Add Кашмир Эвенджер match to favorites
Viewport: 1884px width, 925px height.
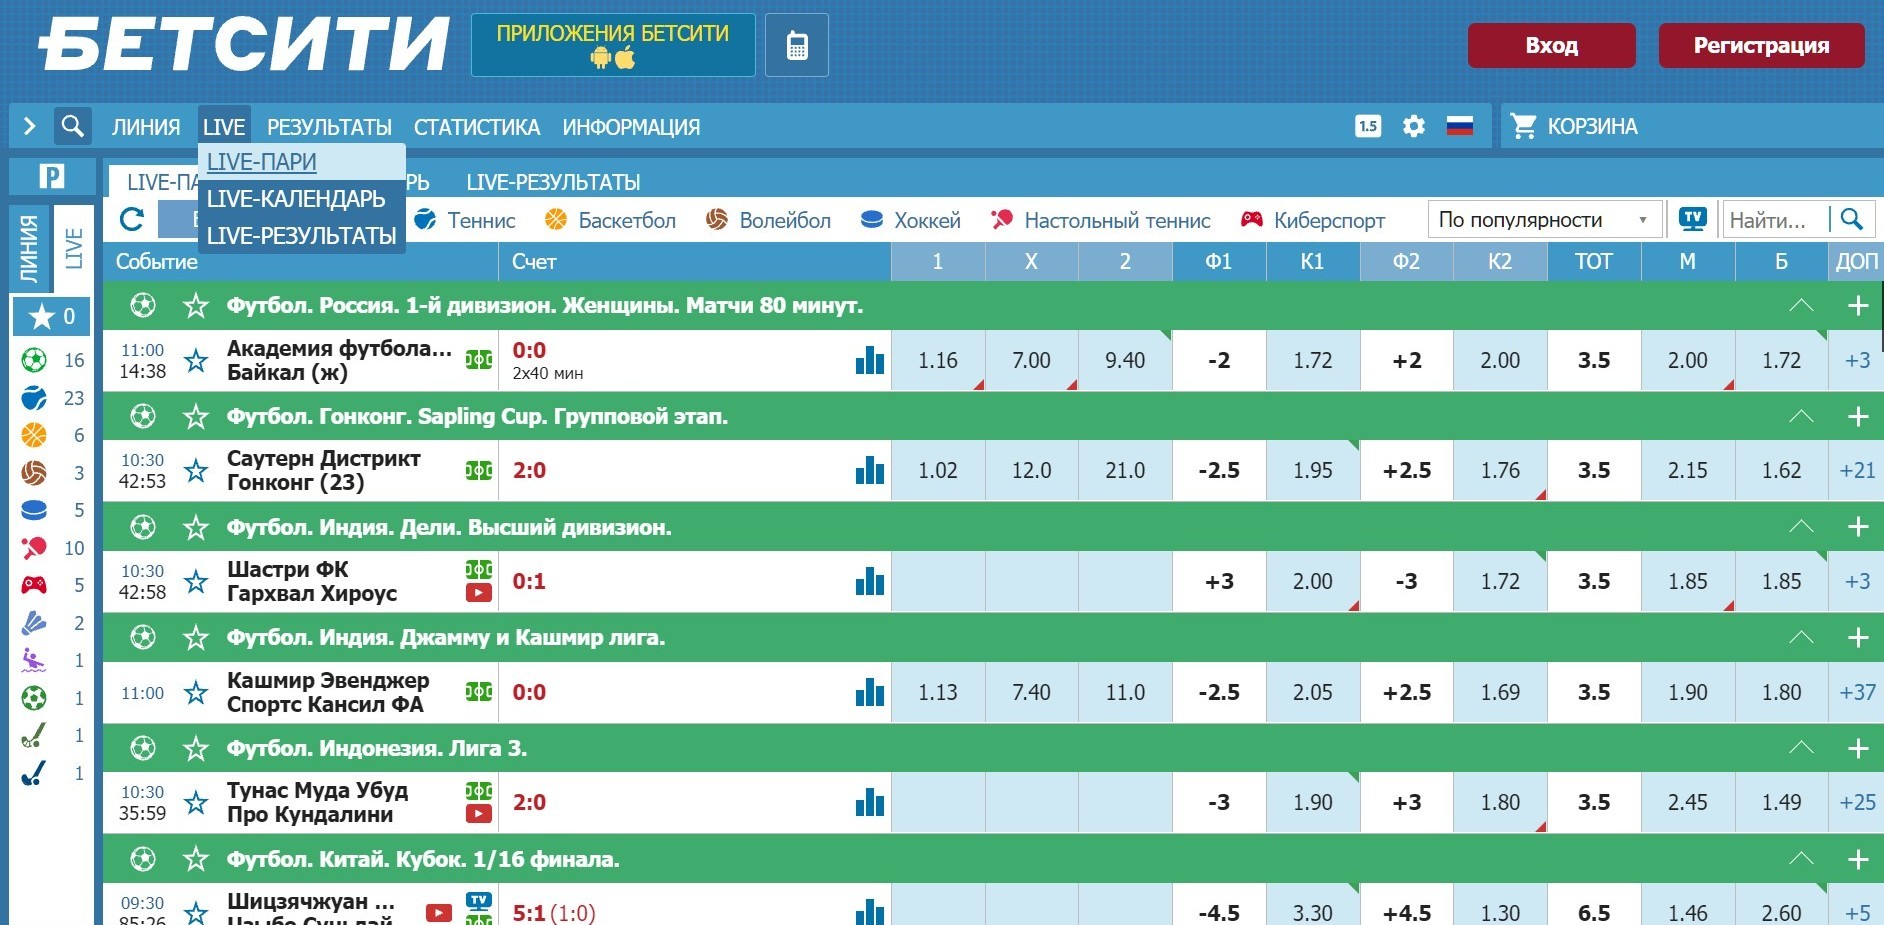click(196, 692)
